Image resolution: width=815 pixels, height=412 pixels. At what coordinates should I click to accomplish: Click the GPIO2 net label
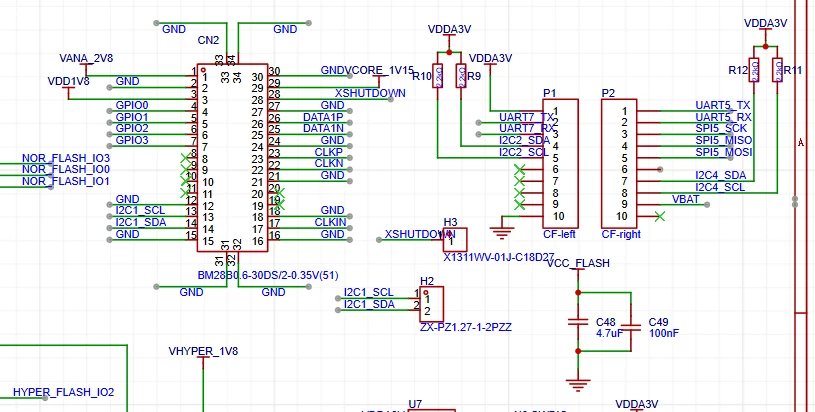pos(132,128)
